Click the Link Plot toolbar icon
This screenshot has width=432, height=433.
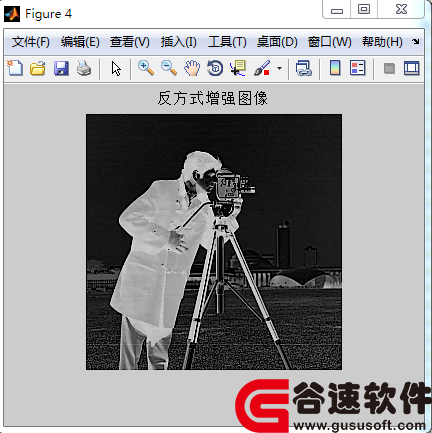click(x=304, y=68)
